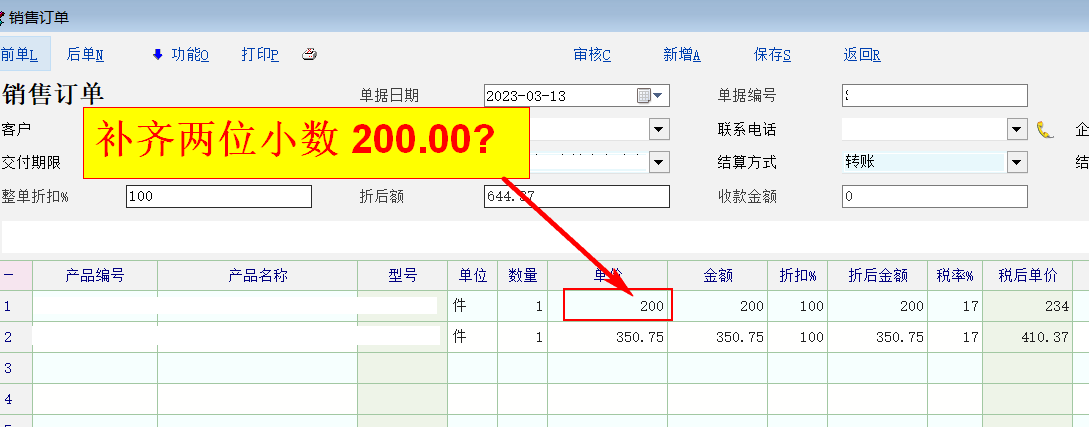Click the 单据编号 input field
The image size is (1089, 427).
coord(934,96)
